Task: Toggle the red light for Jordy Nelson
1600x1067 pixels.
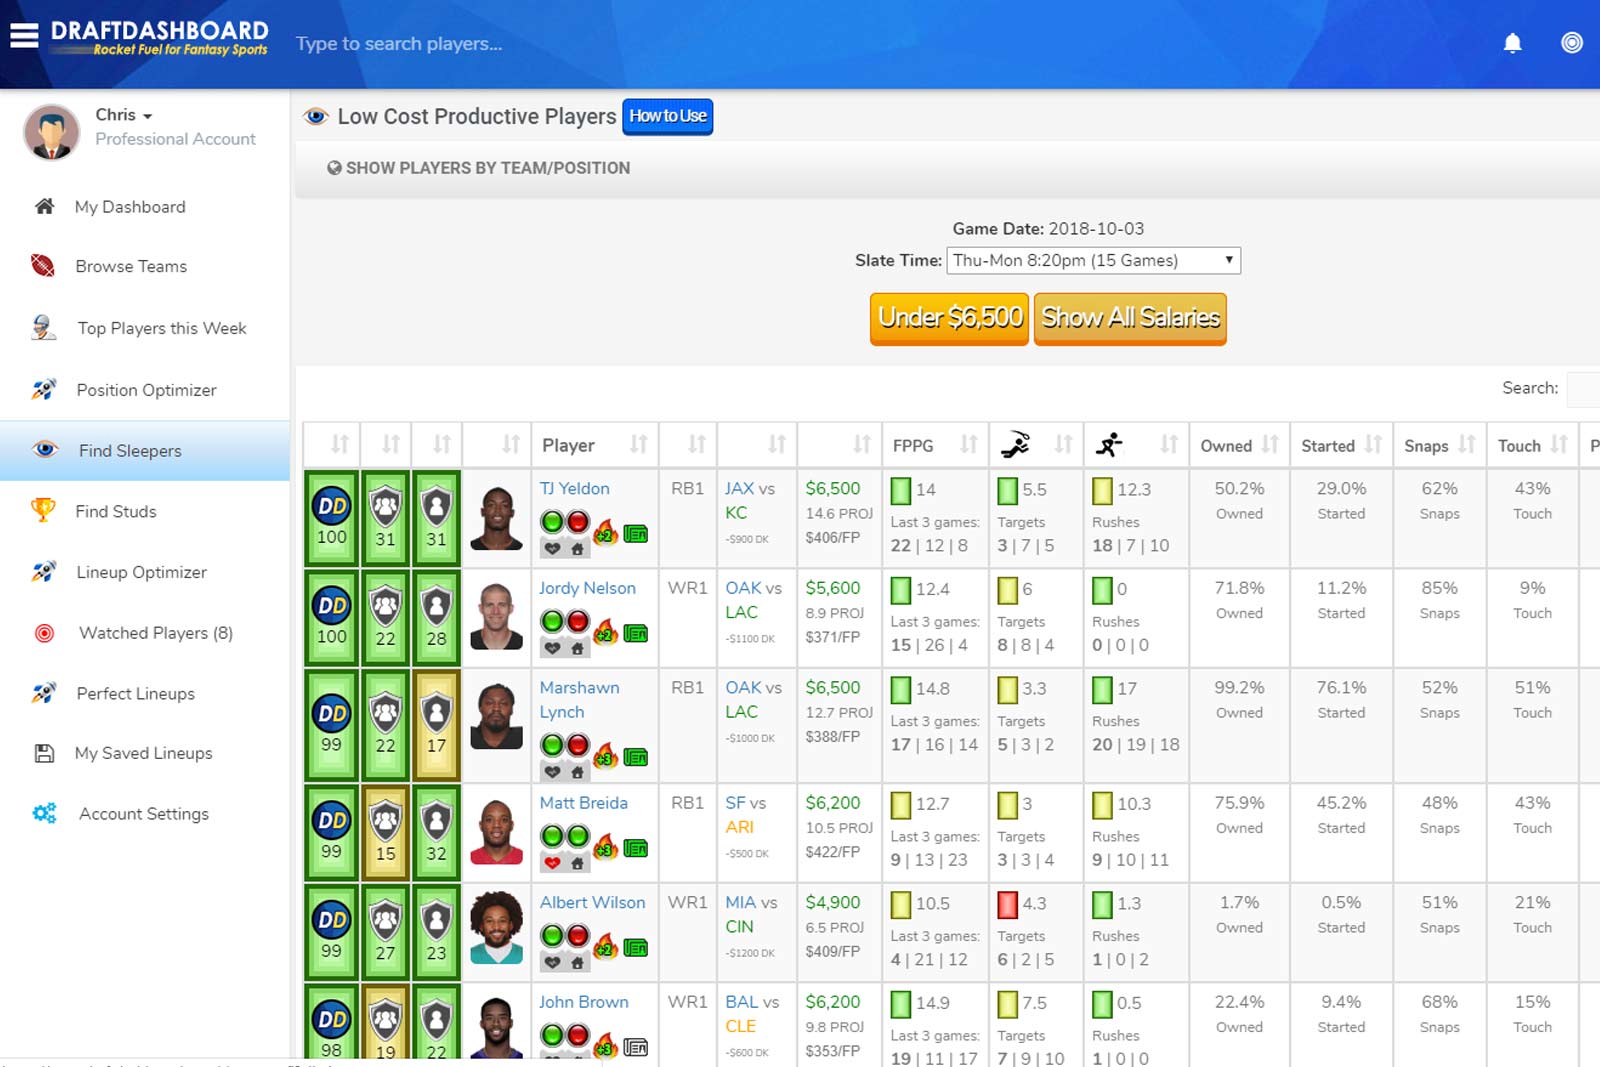Action: coord(578,621)
